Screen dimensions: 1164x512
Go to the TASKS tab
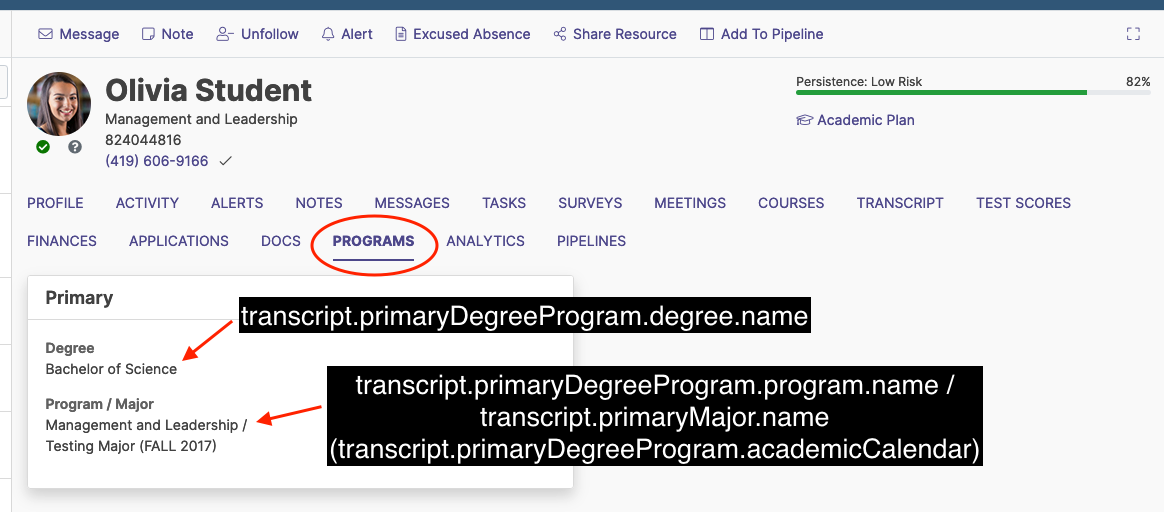click(504, 203)
